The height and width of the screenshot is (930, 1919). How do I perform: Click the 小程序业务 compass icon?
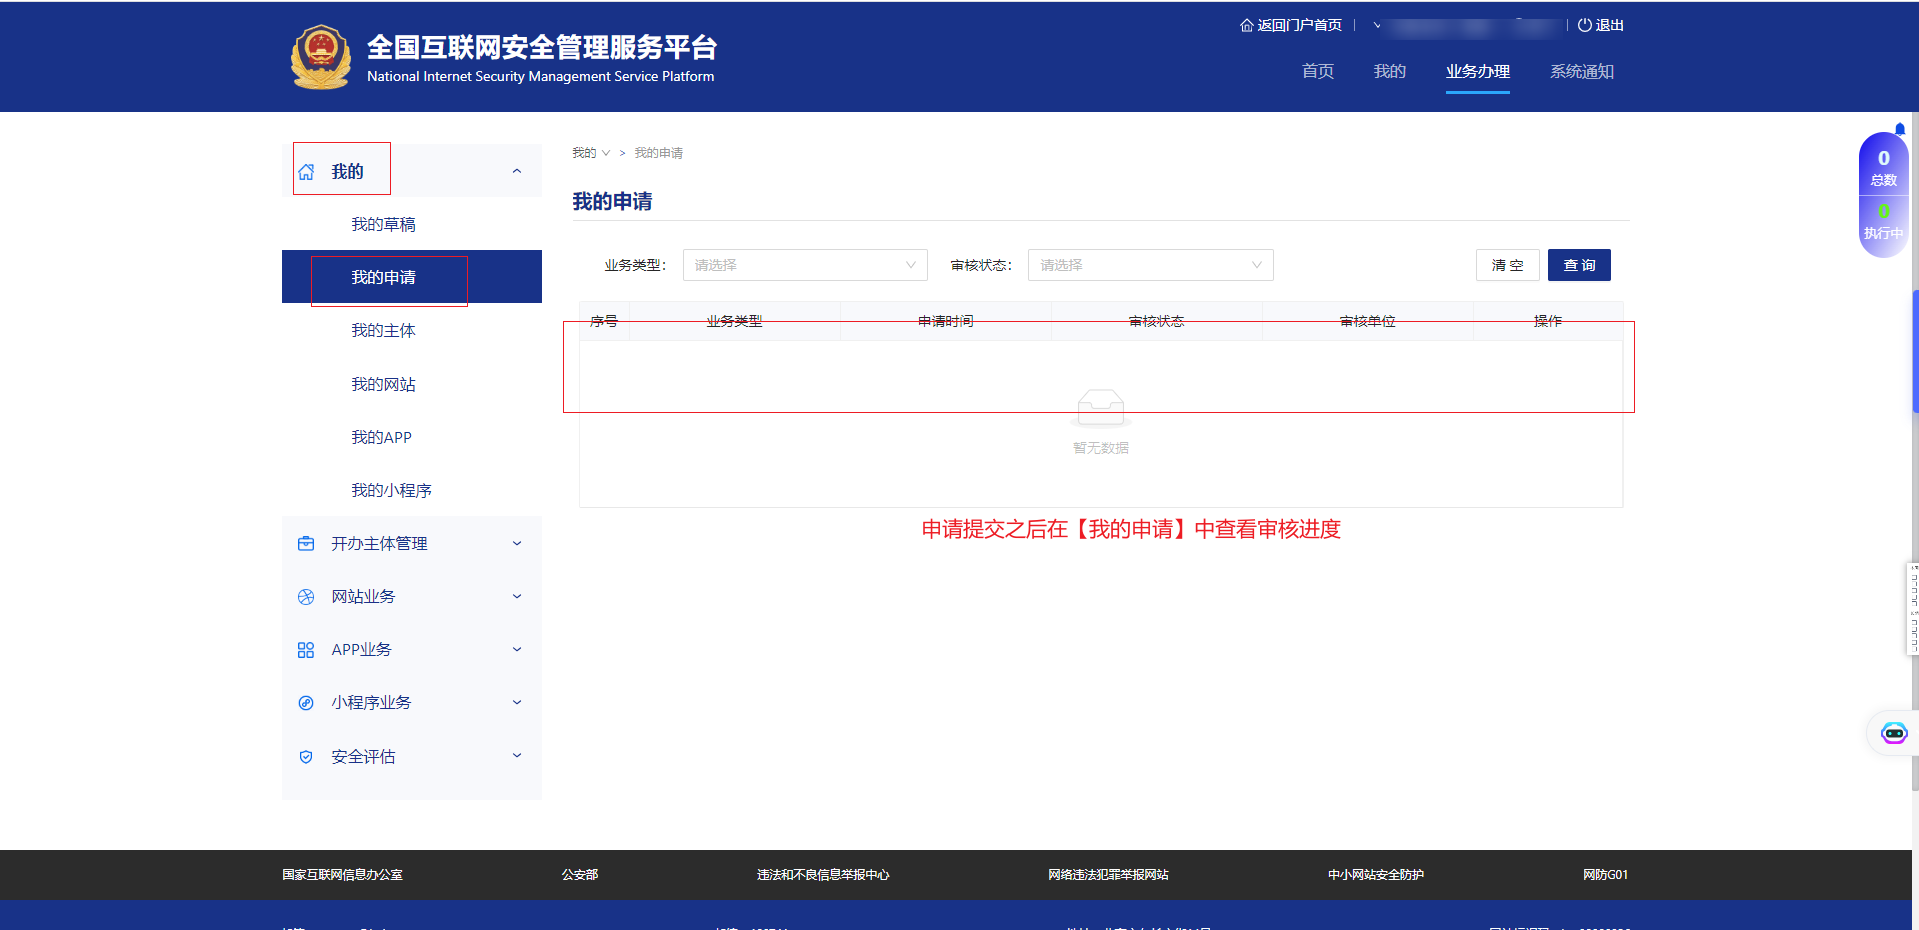306,703
